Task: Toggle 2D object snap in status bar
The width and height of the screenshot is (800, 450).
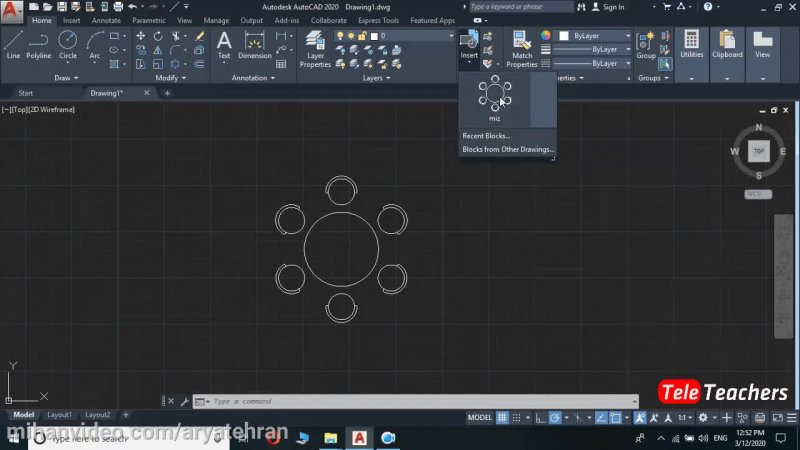Action: (616, 418)
